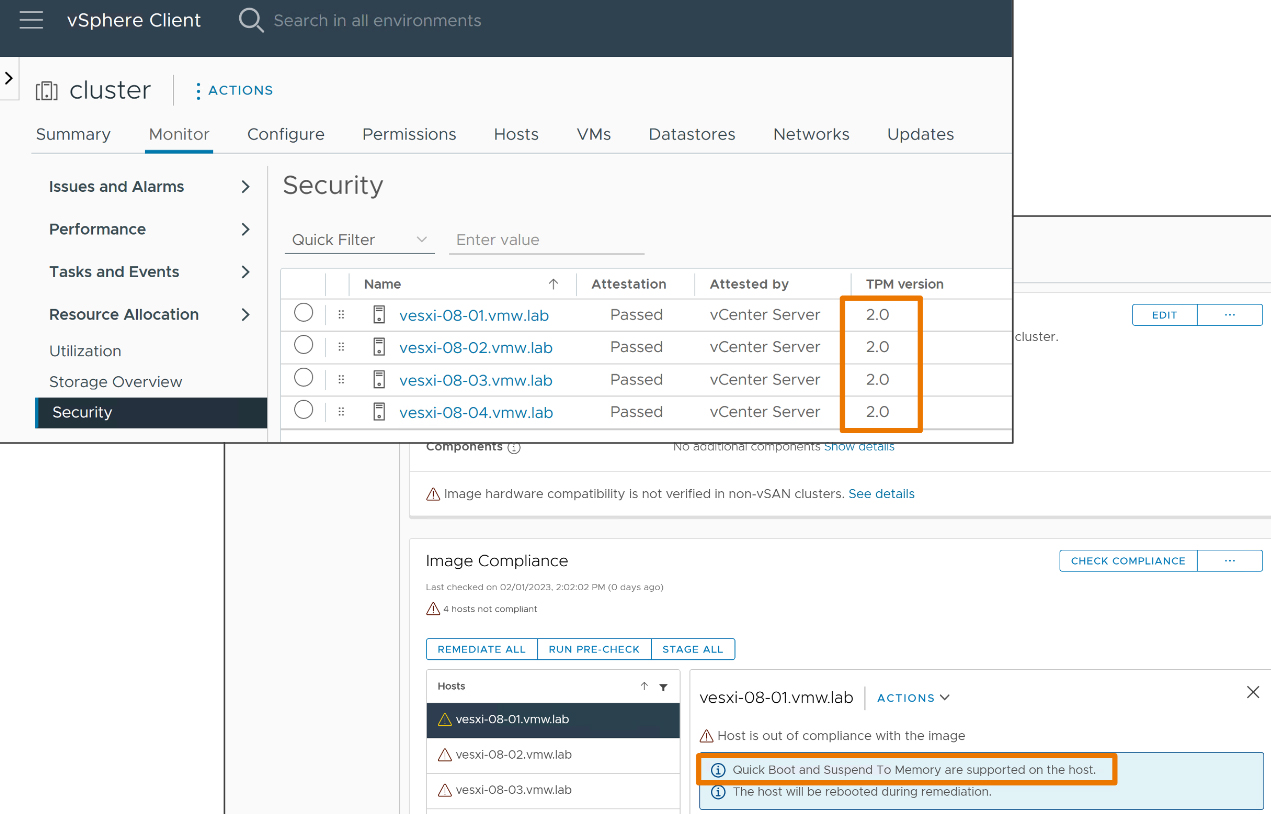Open the VMs tab
The width and height of the screenshot is (1271, 814).
[594, 134]
